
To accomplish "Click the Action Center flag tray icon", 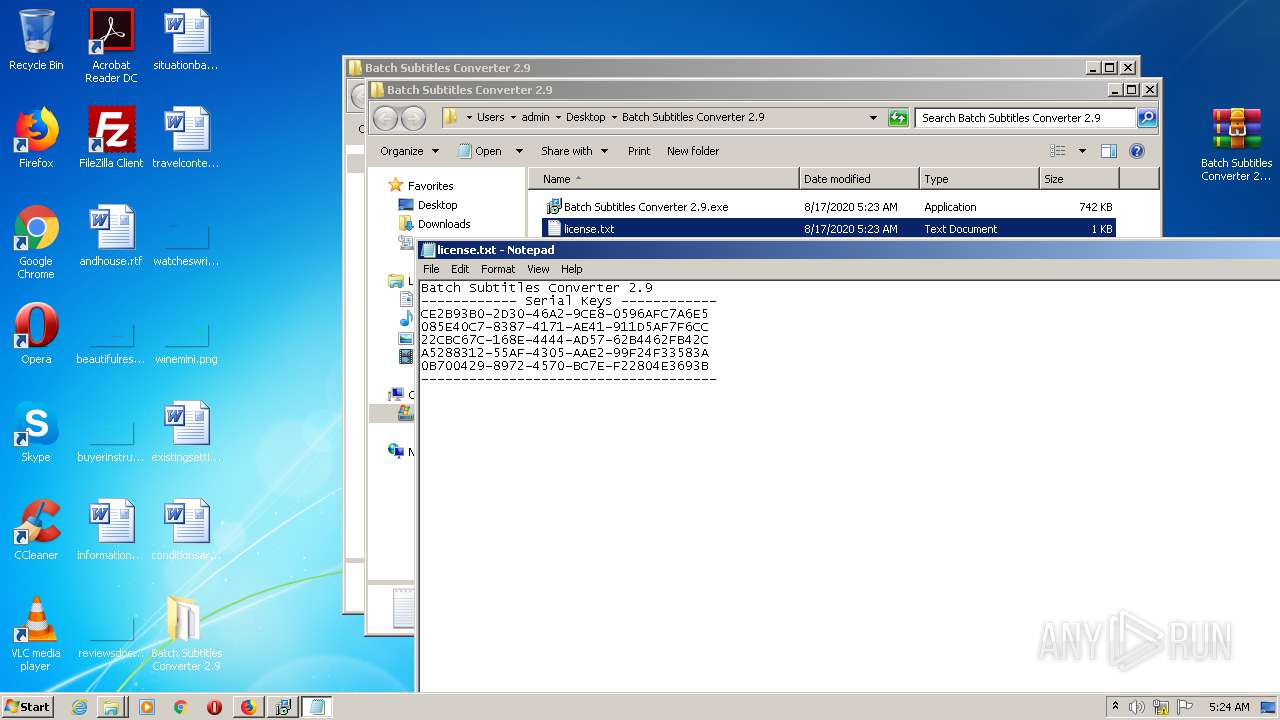I will pos(1185,707).
